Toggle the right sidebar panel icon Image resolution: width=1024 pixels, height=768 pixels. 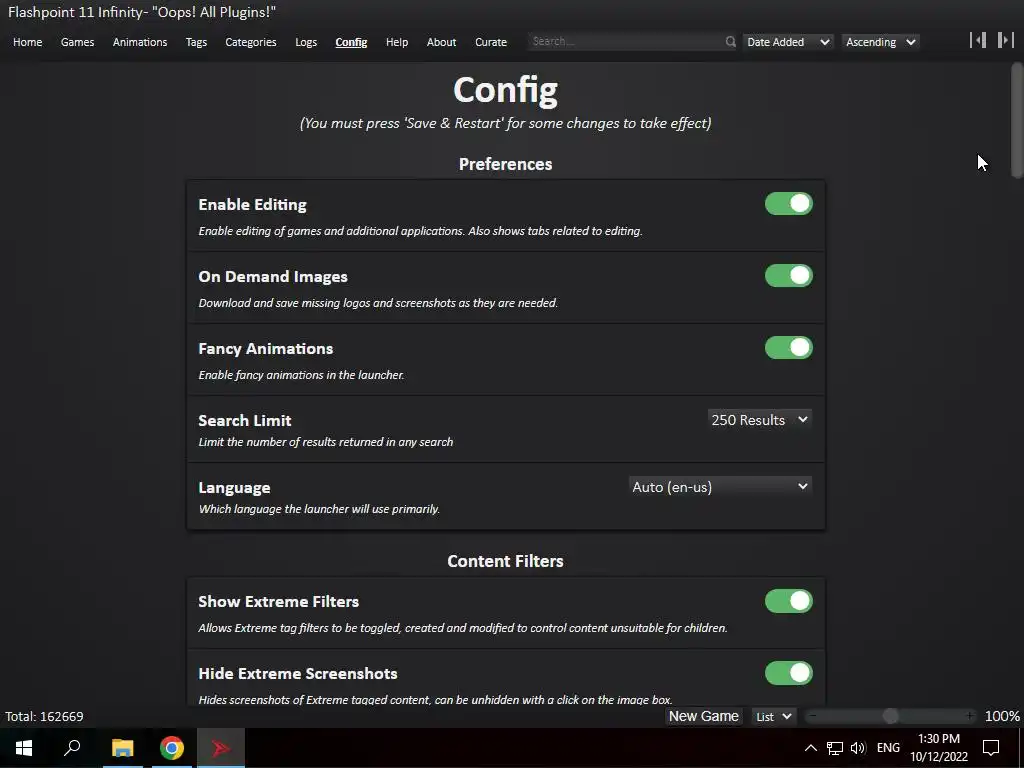click(1005, 40)
